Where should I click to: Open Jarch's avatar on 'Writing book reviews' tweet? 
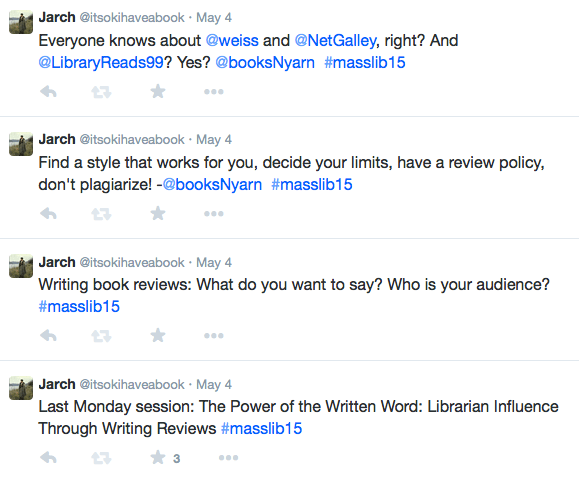tap(21, 266)
